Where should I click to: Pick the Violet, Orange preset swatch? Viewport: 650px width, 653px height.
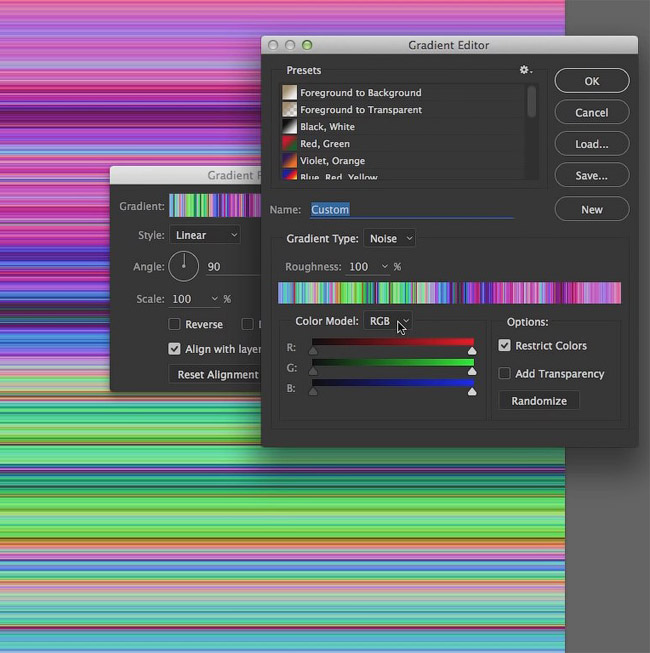pos(289,160)
